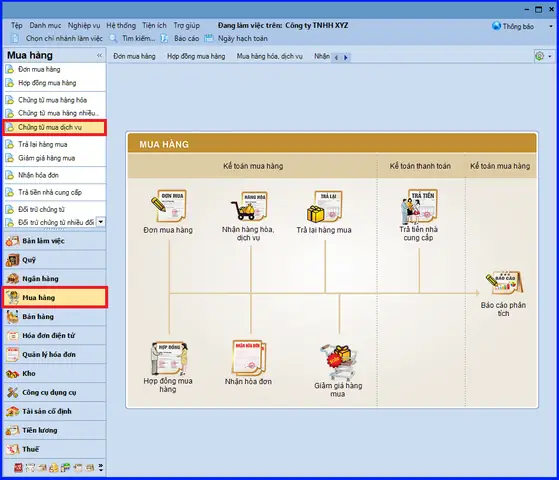The width and height of the screenshot is (559, 480).
Task: Click the Giảm giá hàng mua cart icon
Action: [x=338, y=362]
